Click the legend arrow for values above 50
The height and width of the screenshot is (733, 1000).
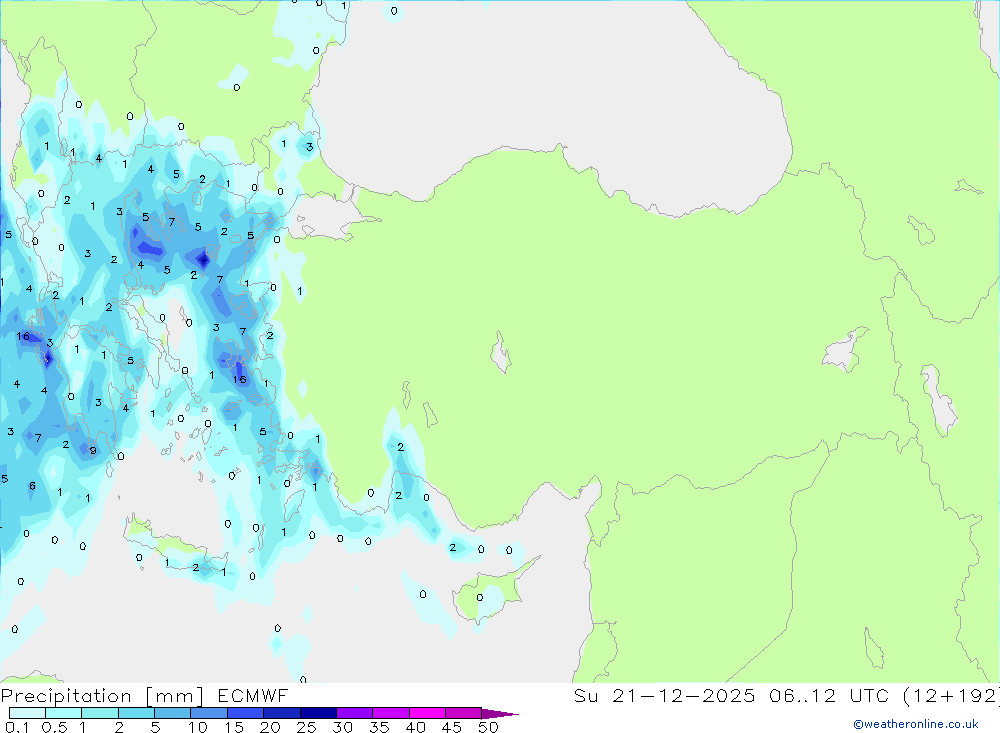[500, 713]
